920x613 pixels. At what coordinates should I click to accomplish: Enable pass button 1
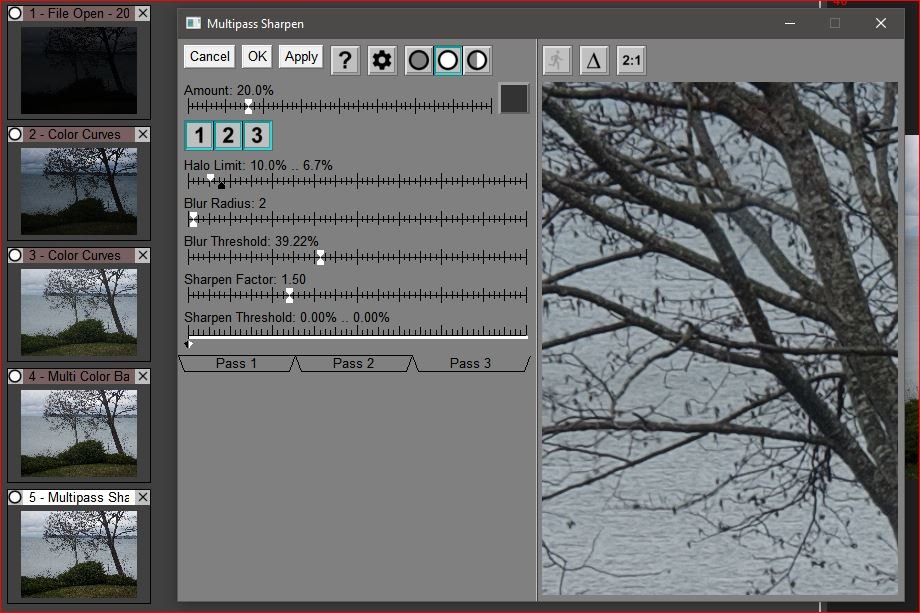click(x=198, y=134)
